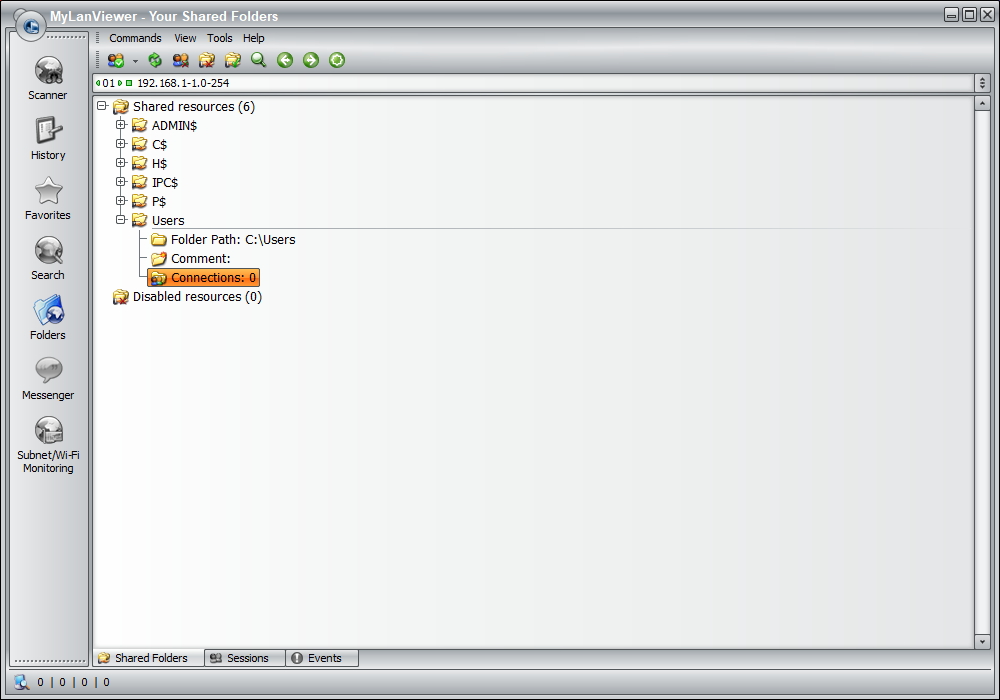1000x700 pixels.
Task: Open the Commands menu
Action: (135, 38)
